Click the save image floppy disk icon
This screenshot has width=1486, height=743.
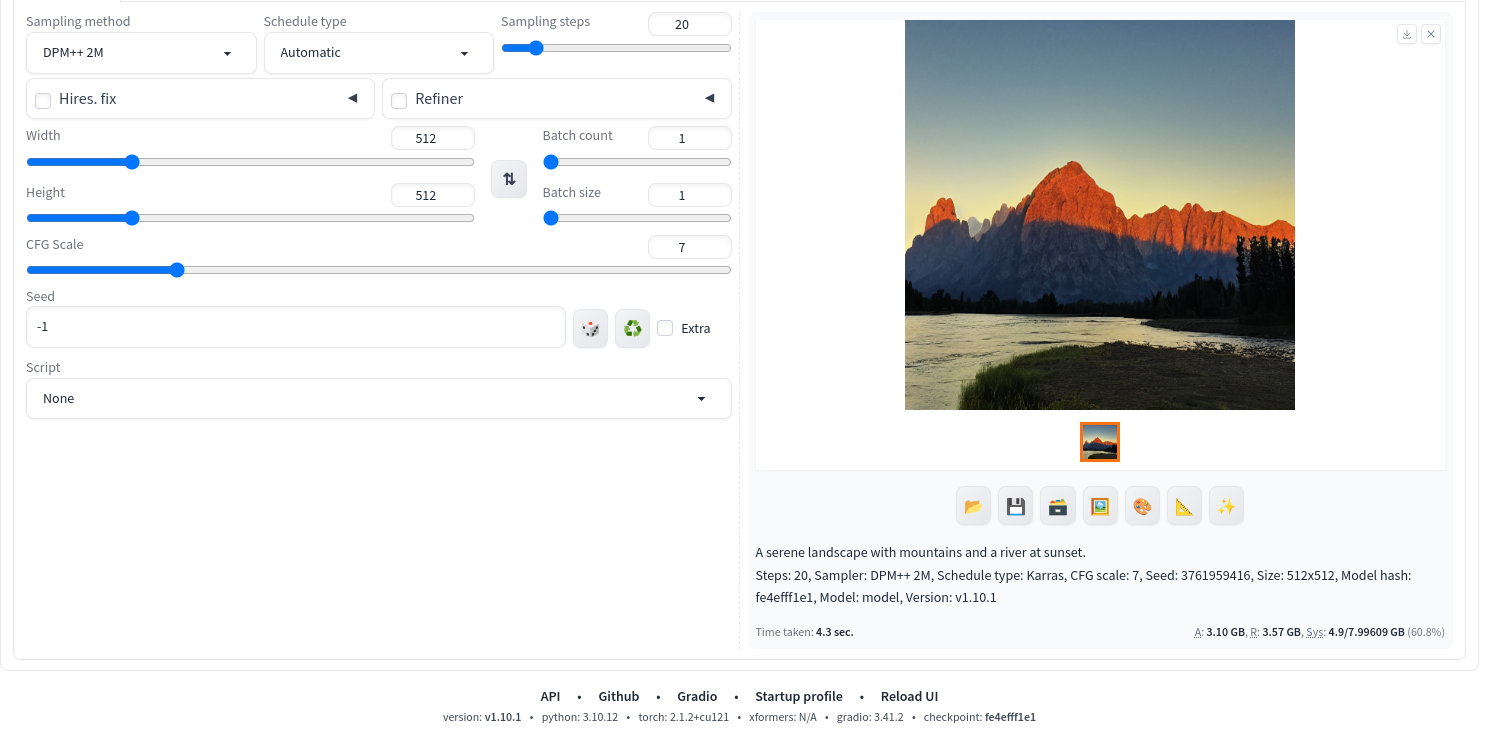click(x=1015, y=507)
